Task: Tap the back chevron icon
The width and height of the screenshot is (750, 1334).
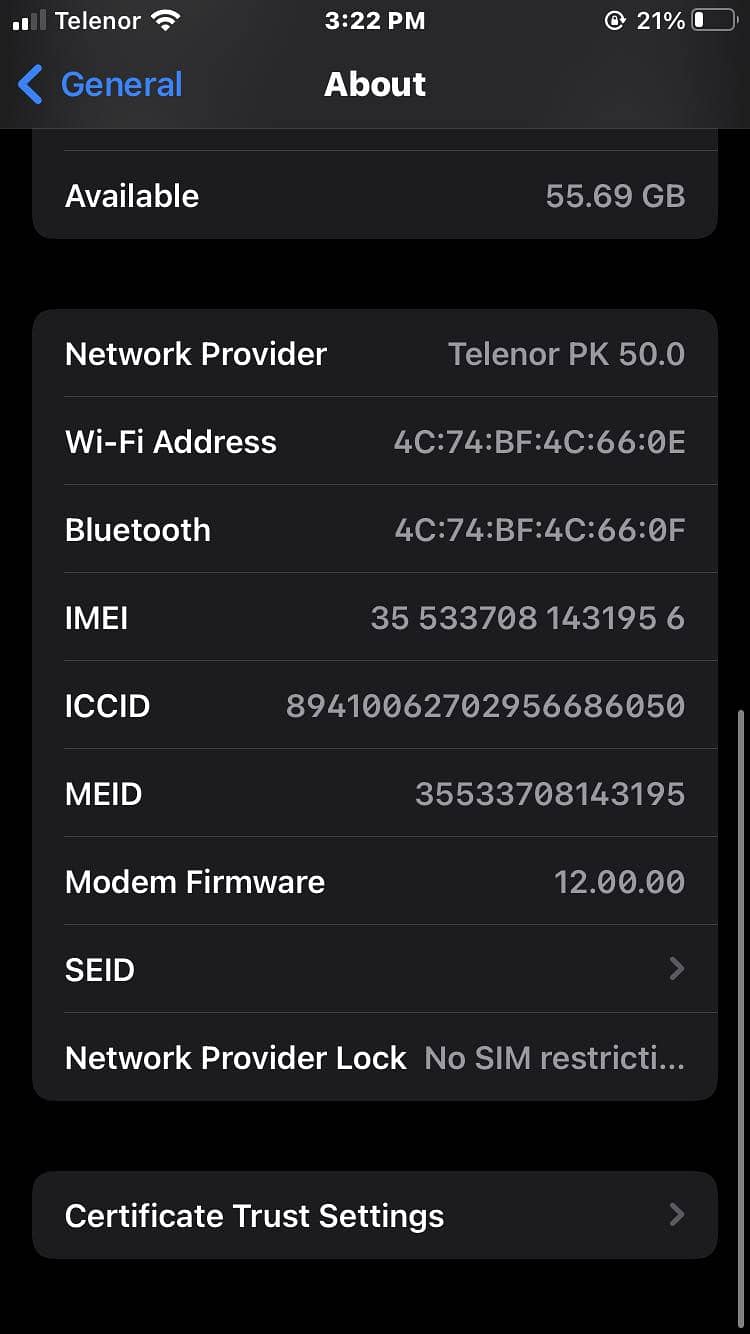Action: 31,85
